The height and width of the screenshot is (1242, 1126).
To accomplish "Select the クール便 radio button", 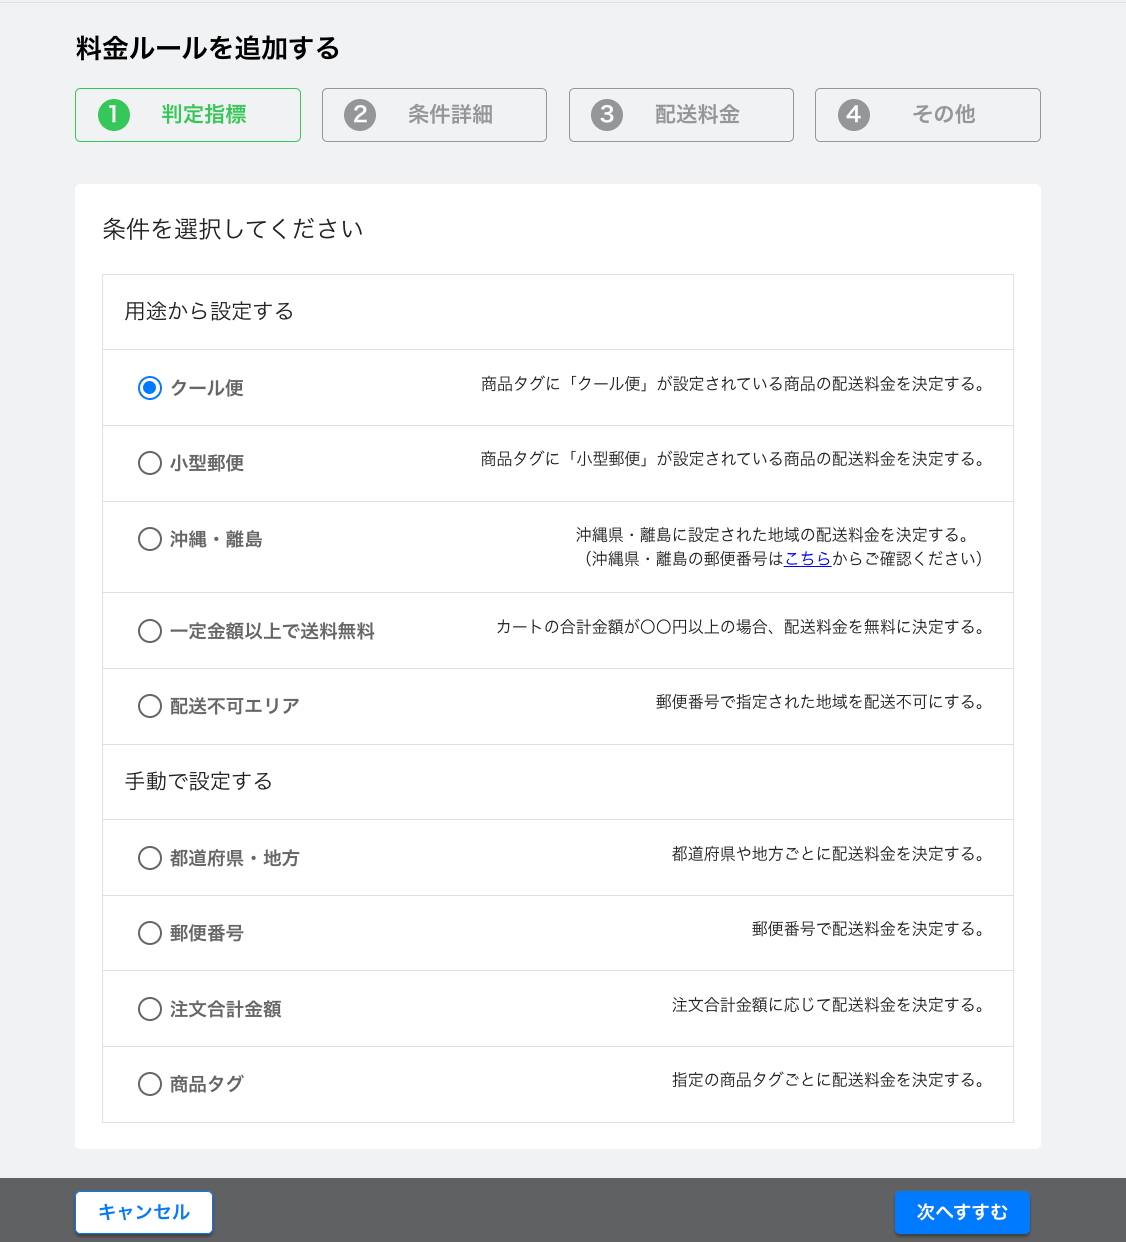I will point(150,388).
